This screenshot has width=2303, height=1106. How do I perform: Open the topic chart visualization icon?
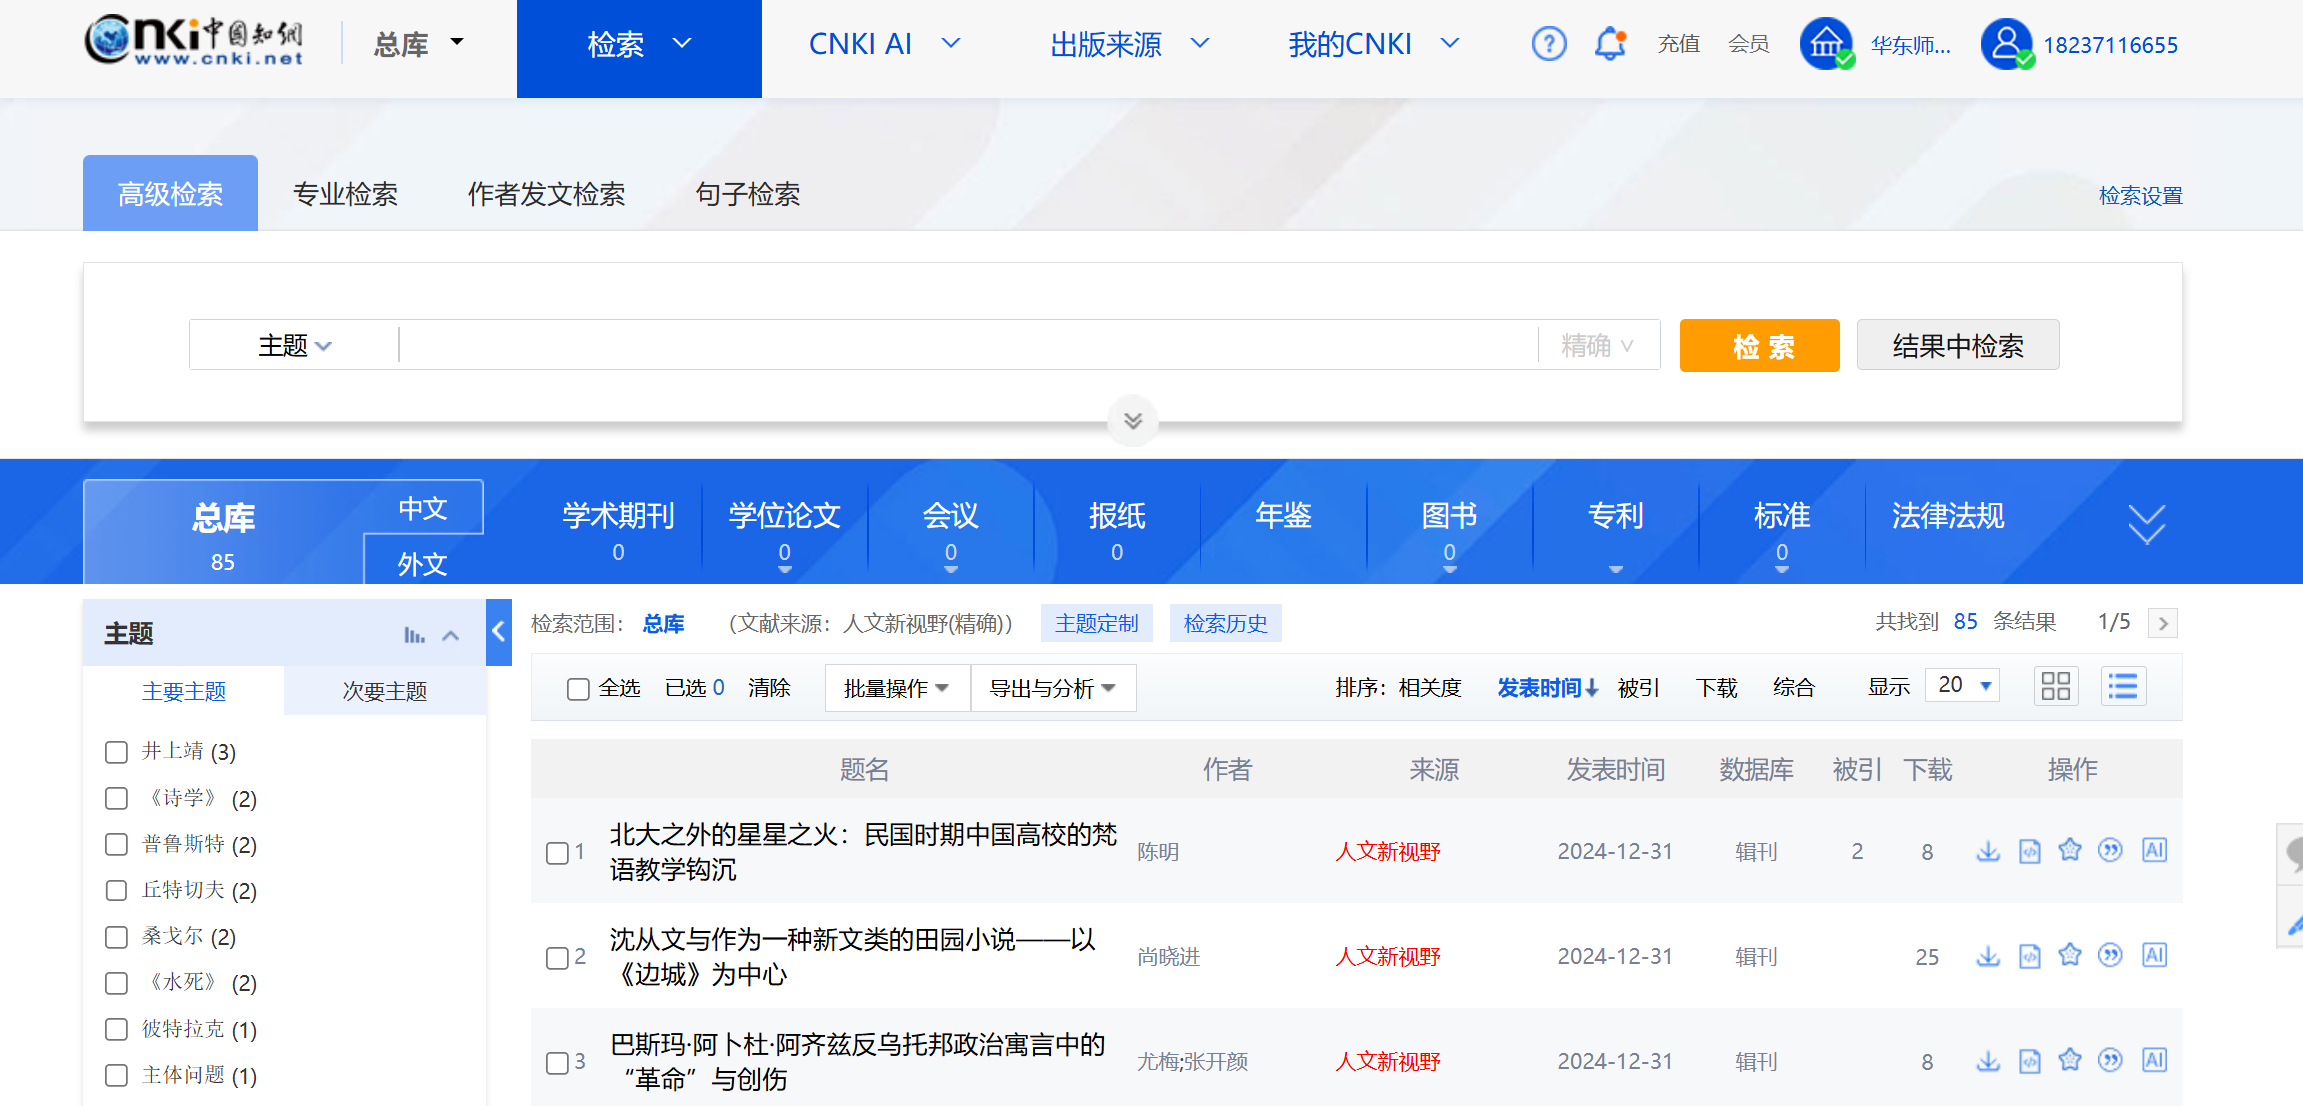(x=414, y=635)
